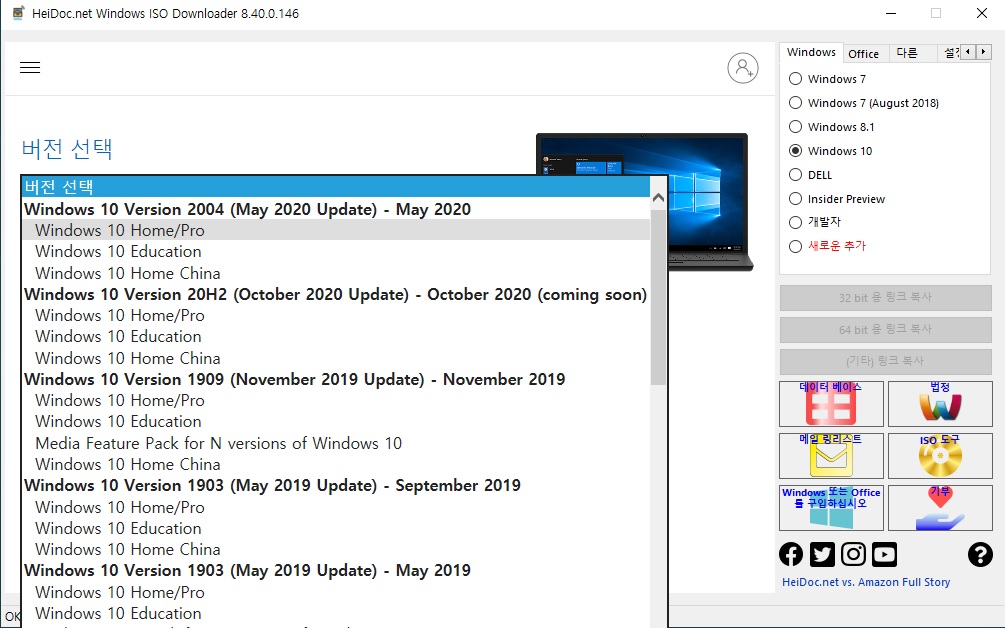The height and width of the screenshot is (628, 1005).
Task: Click the 64 bit 용 링크 복사 button
Action: [885, 330]
